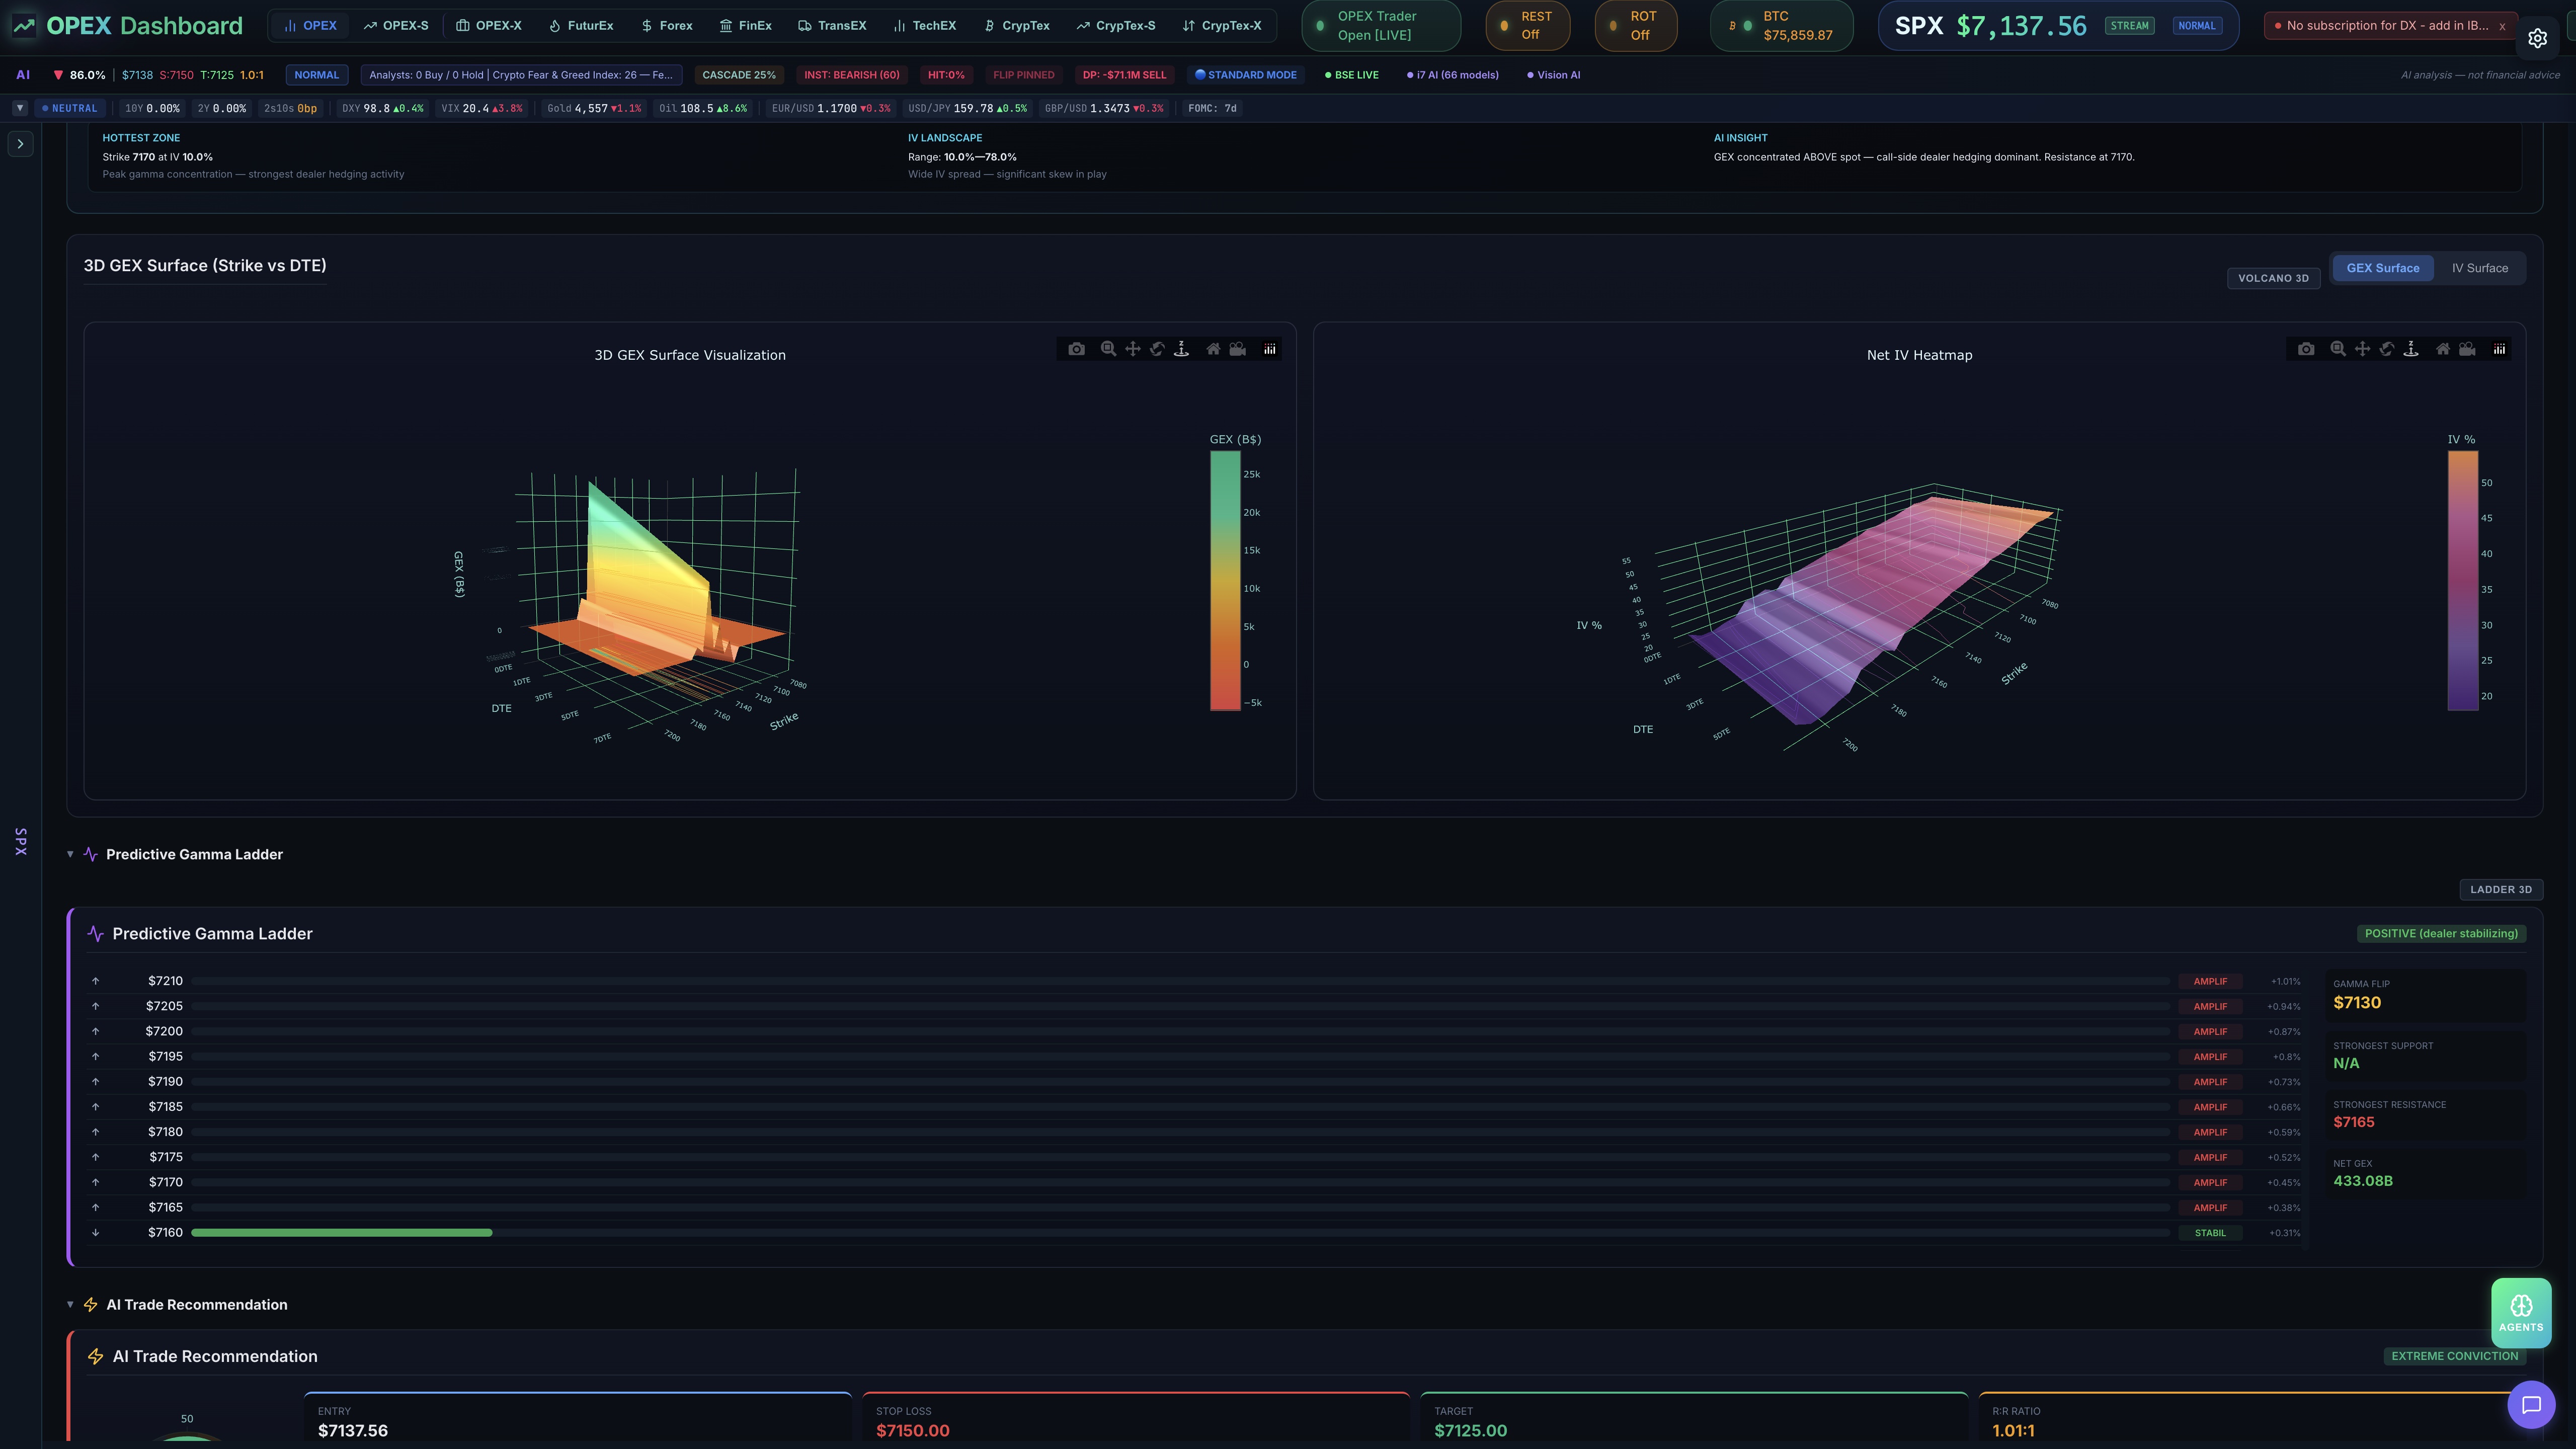Open Plotly logo link on GEX Surface plot
The image size is (2576, 1449).
coord(1270,349)
